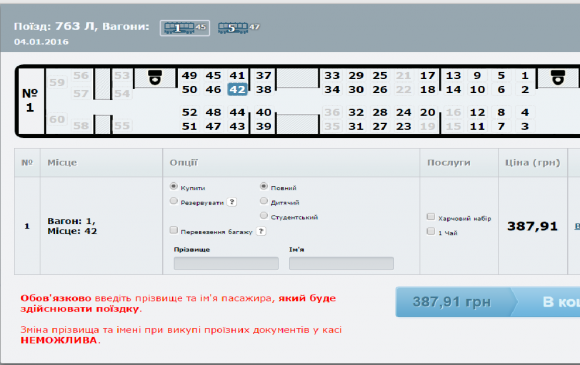Image resolution: width=580 pixels, height=365 pixels.
Task: Click the 387,91 грн cart button
Action: (488, 302)
